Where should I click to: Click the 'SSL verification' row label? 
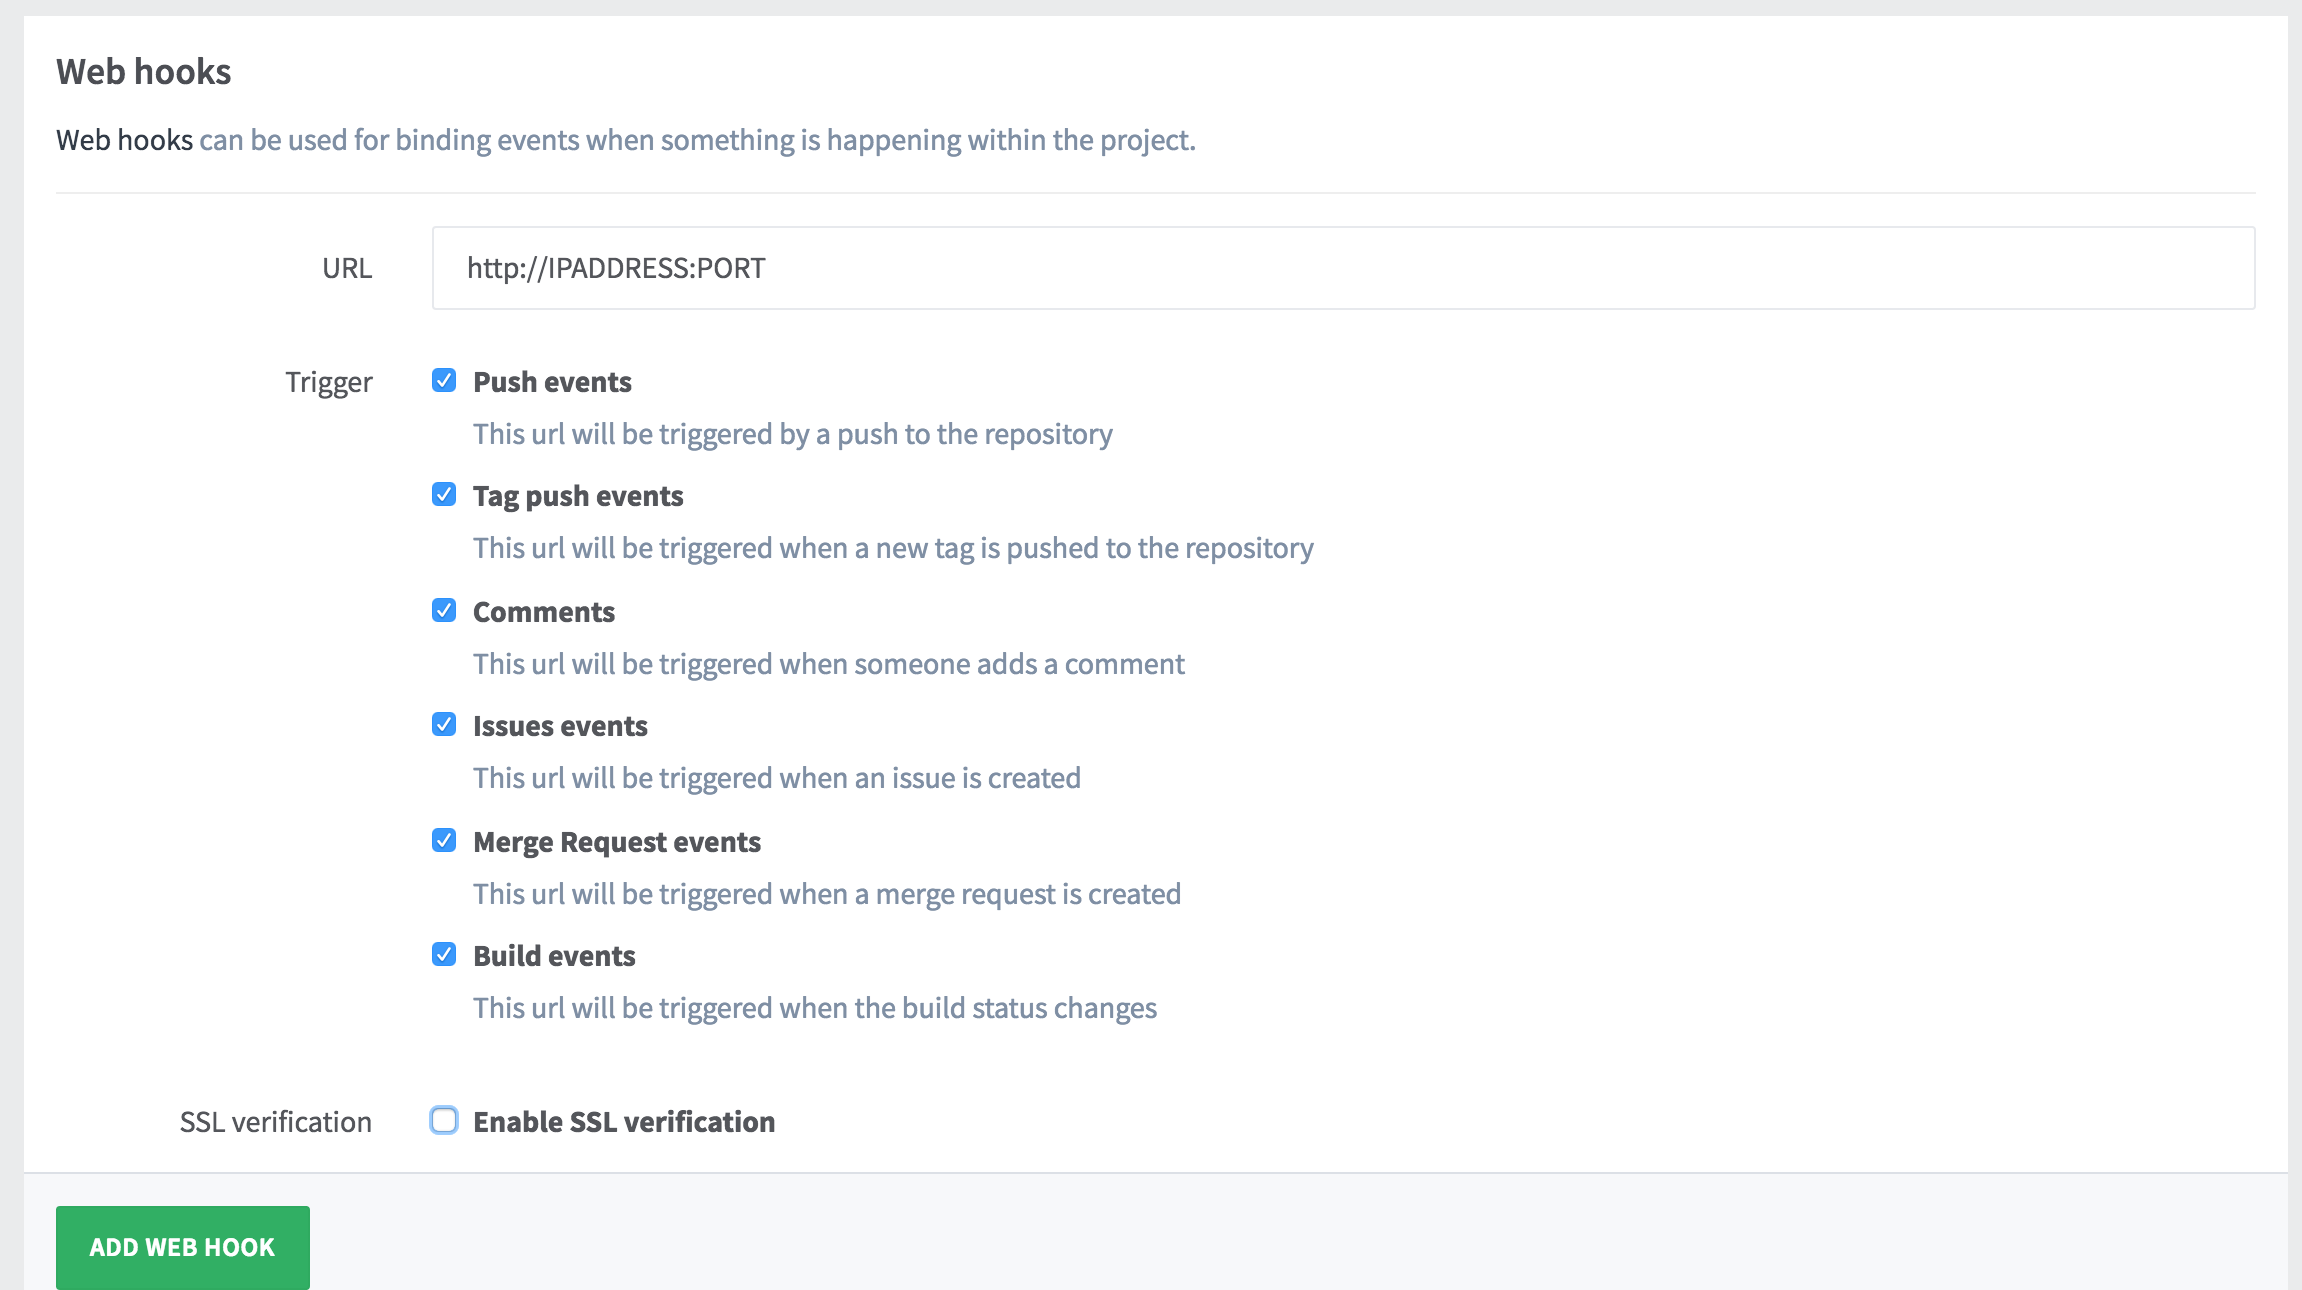pos(276,1122)
